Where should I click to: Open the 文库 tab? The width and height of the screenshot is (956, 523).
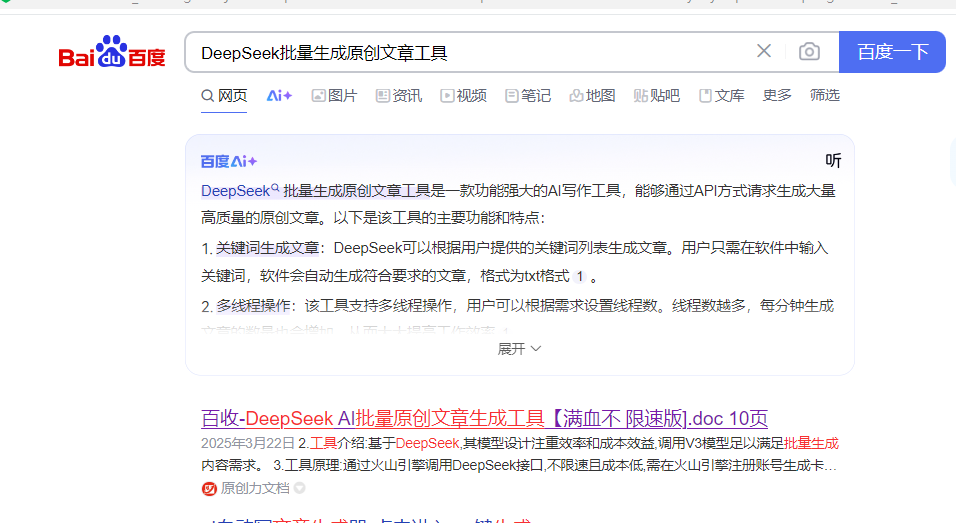721,96
